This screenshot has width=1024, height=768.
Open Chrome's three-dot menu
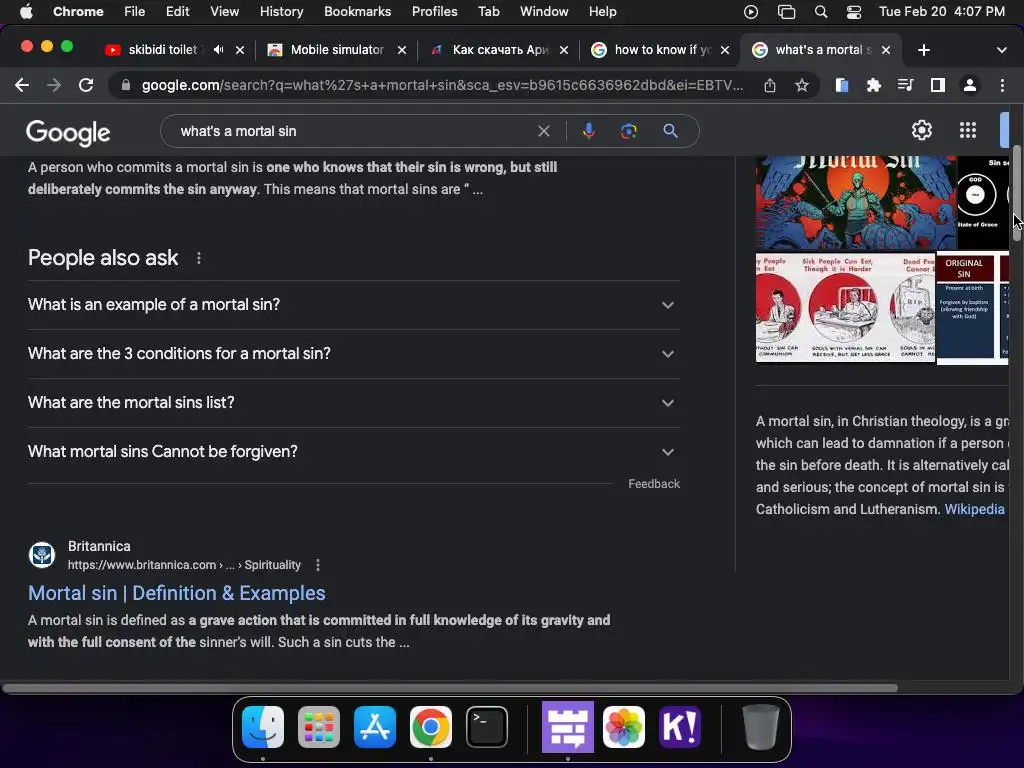click(1002, 86)
